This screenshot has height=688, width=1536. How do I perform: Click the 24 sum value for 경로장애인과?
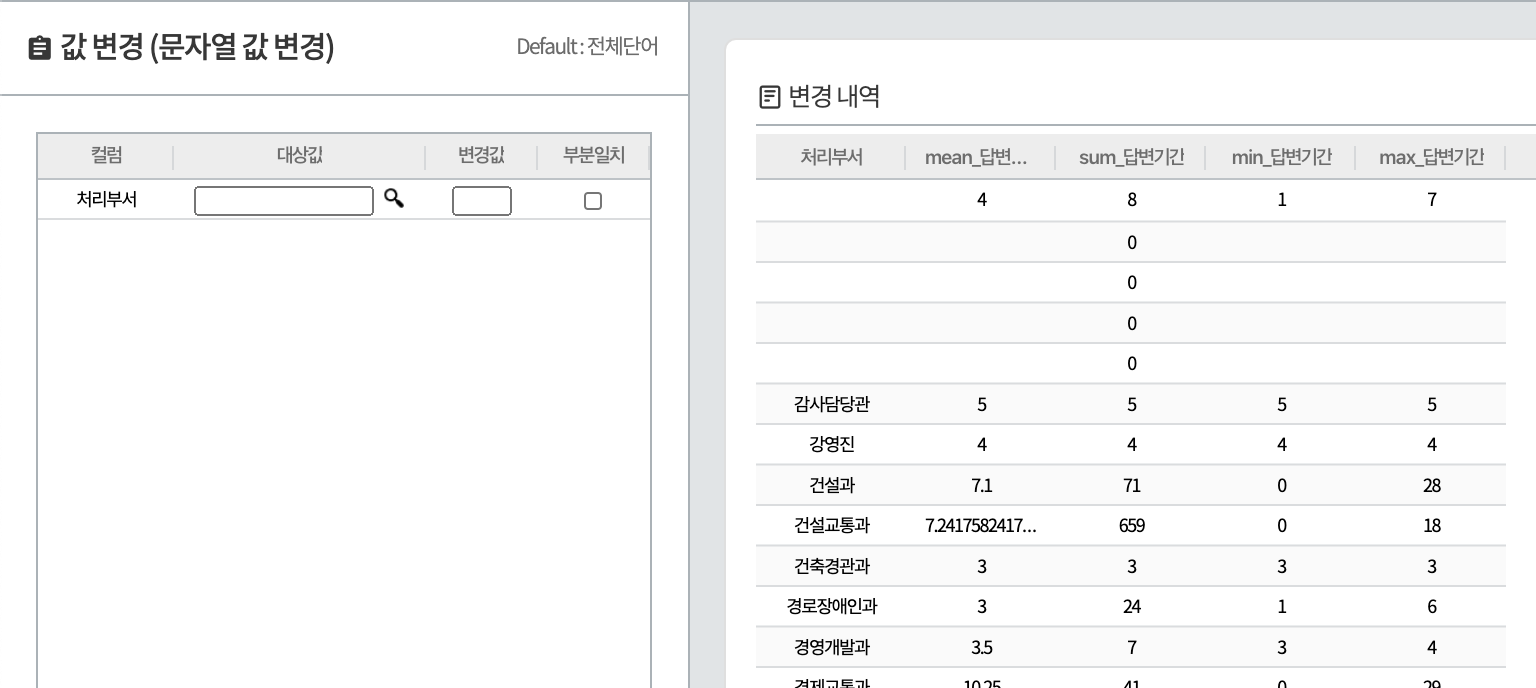tap(1132, 607)
